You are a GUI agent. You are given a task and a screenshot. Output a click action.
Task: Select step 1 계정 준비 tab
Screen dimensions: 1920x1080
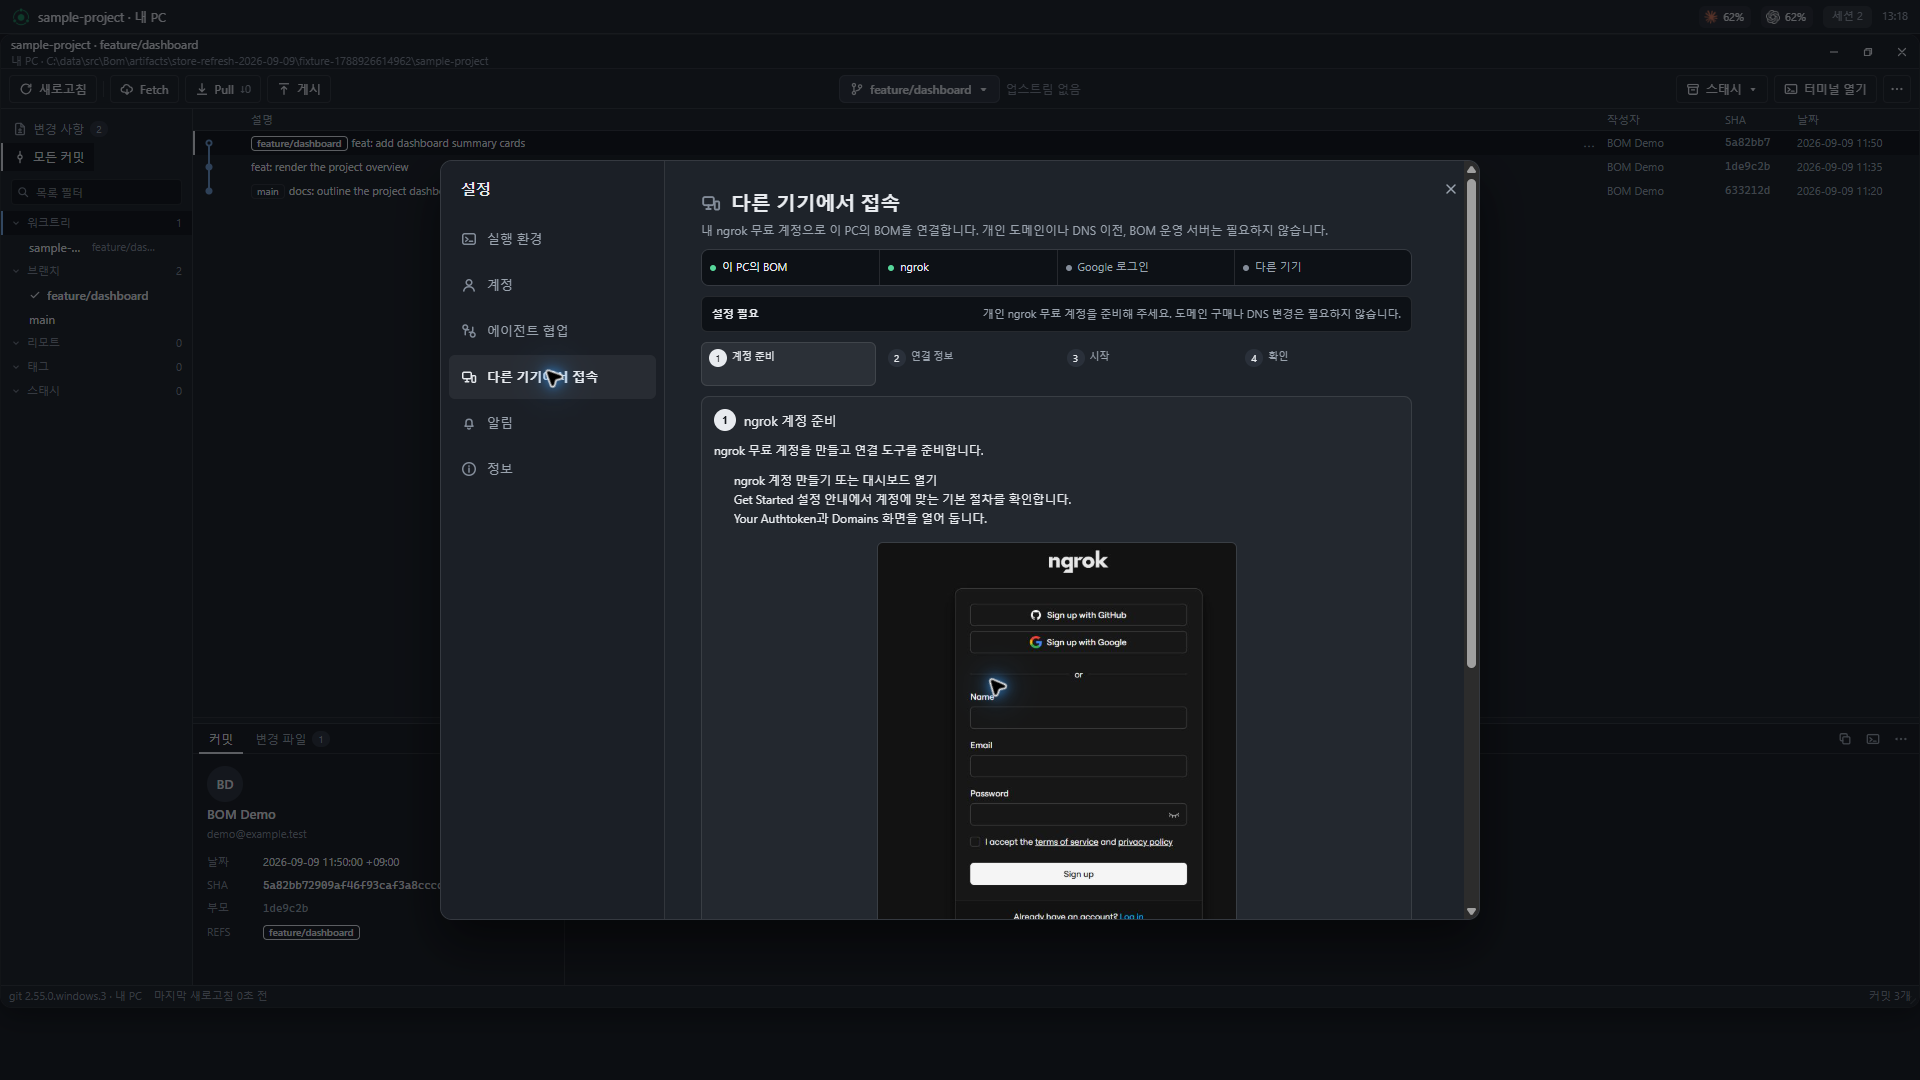[x=788, y=363]
